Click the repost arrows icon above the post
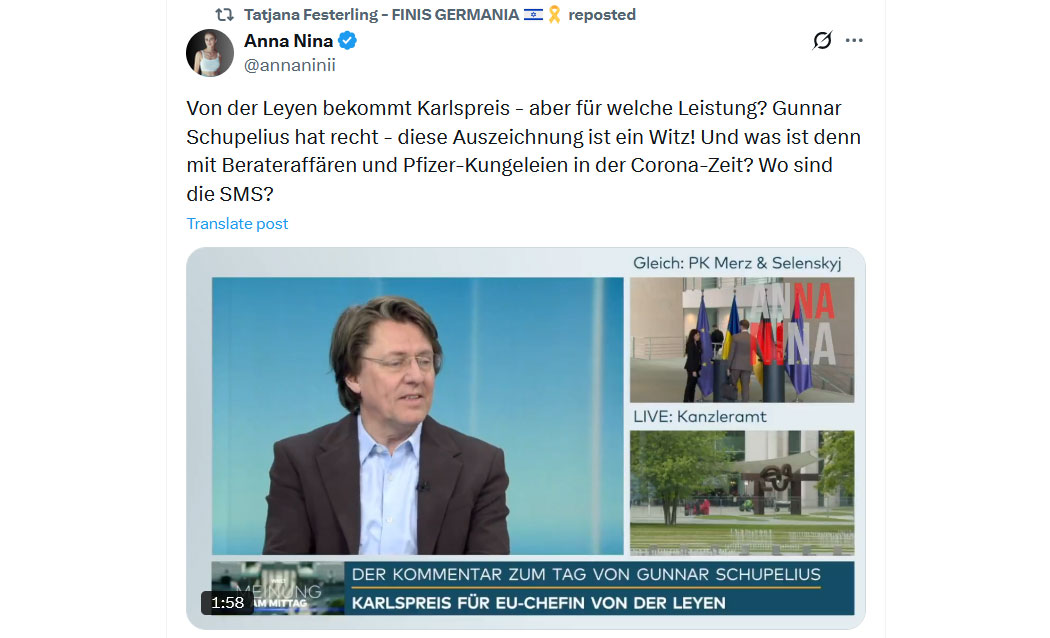 pos(224,15)
